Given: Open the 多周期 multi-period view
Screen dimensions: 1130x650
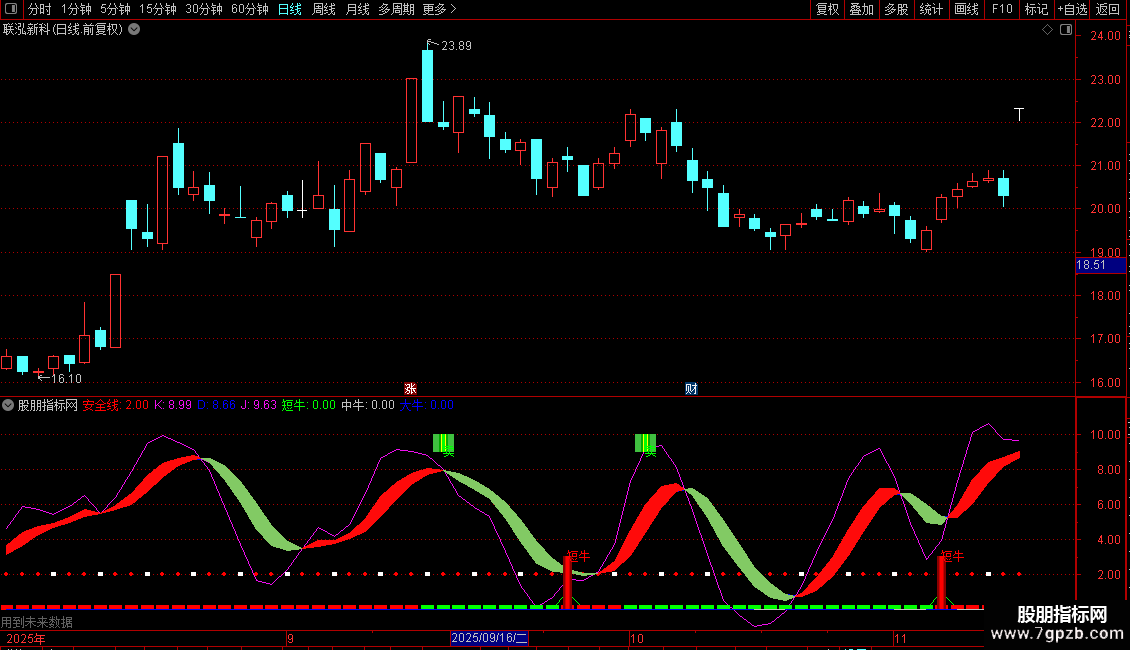Looking at the screenshot, I should [396, 9].
